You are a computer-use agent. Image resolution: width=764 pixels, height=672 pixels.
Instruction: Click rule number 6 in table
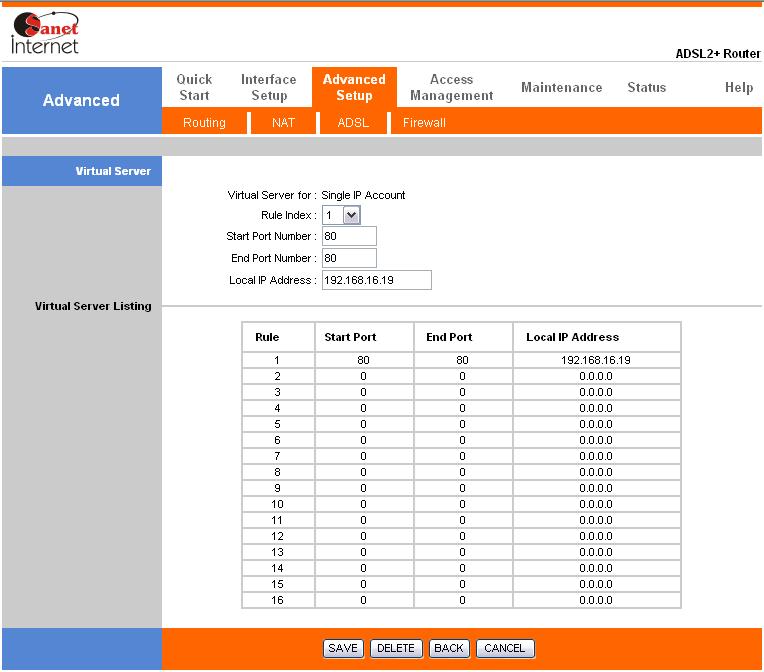(277, 440)
